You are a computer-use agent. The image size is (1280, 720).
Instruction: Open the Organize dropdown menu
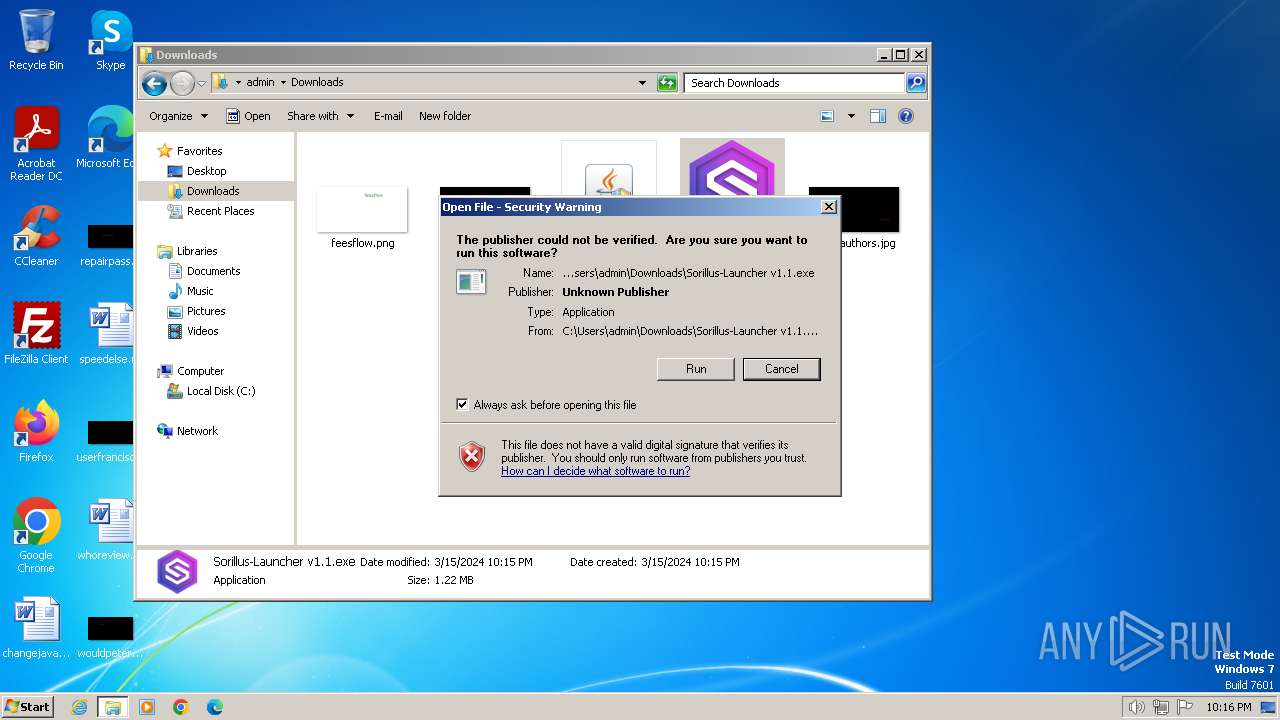[x=179, y=116]
